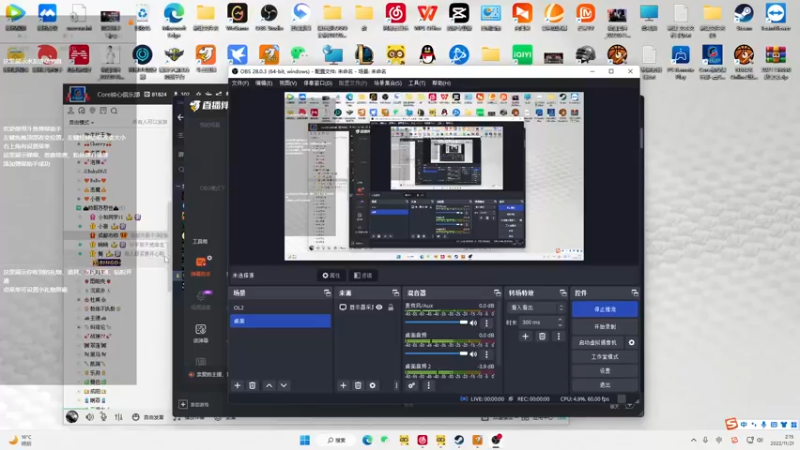Adjust transition duration 300 ms stepper
Image resolution: width=800 pixels, height=450 pixels.
(560, 322)
